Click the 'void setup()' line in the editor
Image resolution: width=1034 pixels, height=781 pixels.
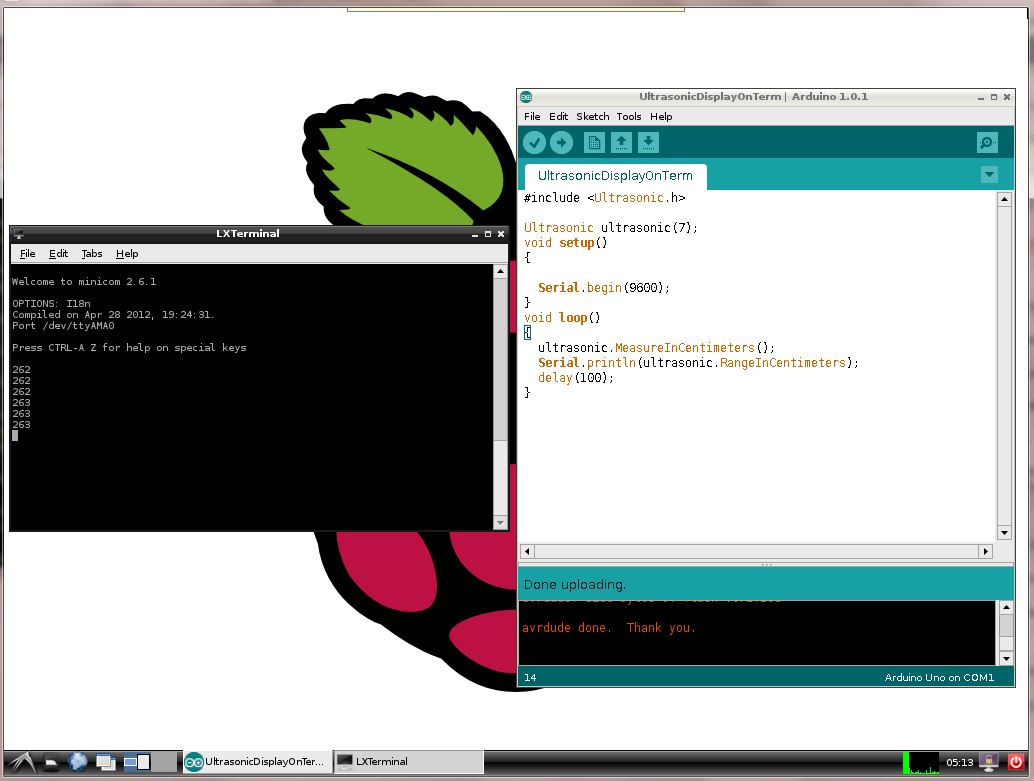(566, 243)
